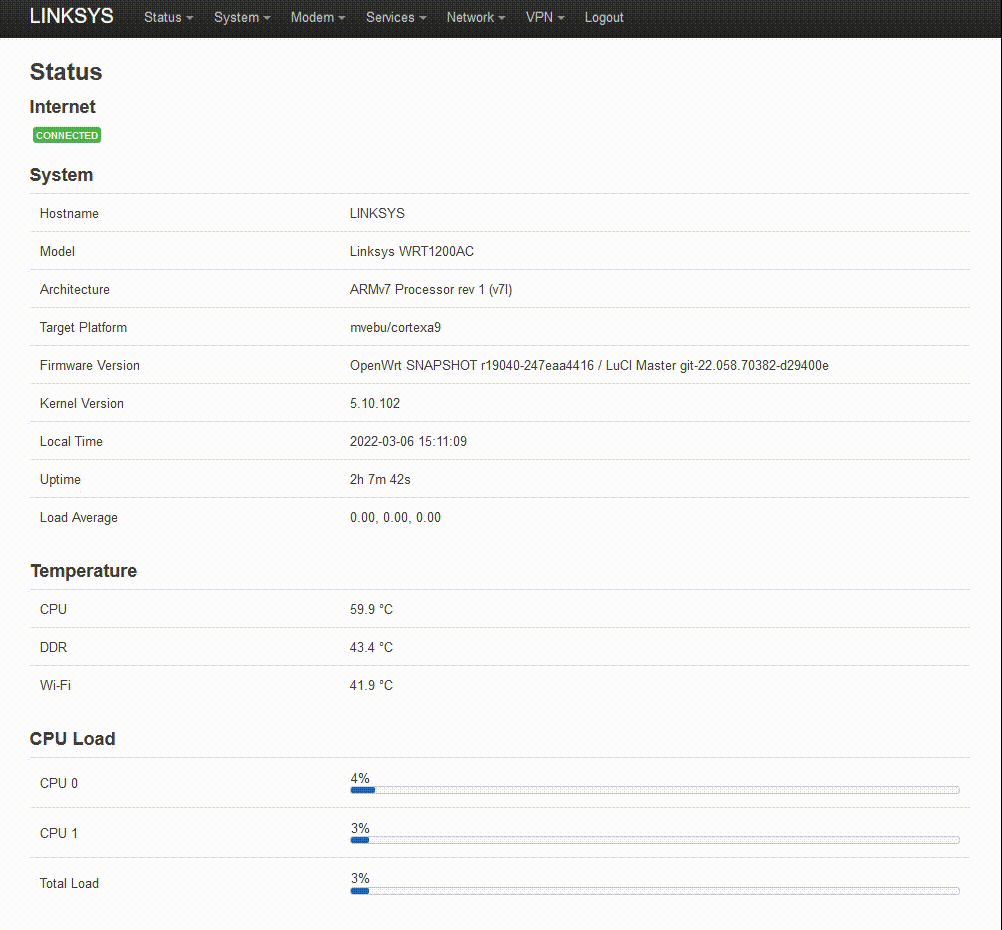
Task: Click DDR temperature 43.4 °C
Action: (x=371, y=647)
